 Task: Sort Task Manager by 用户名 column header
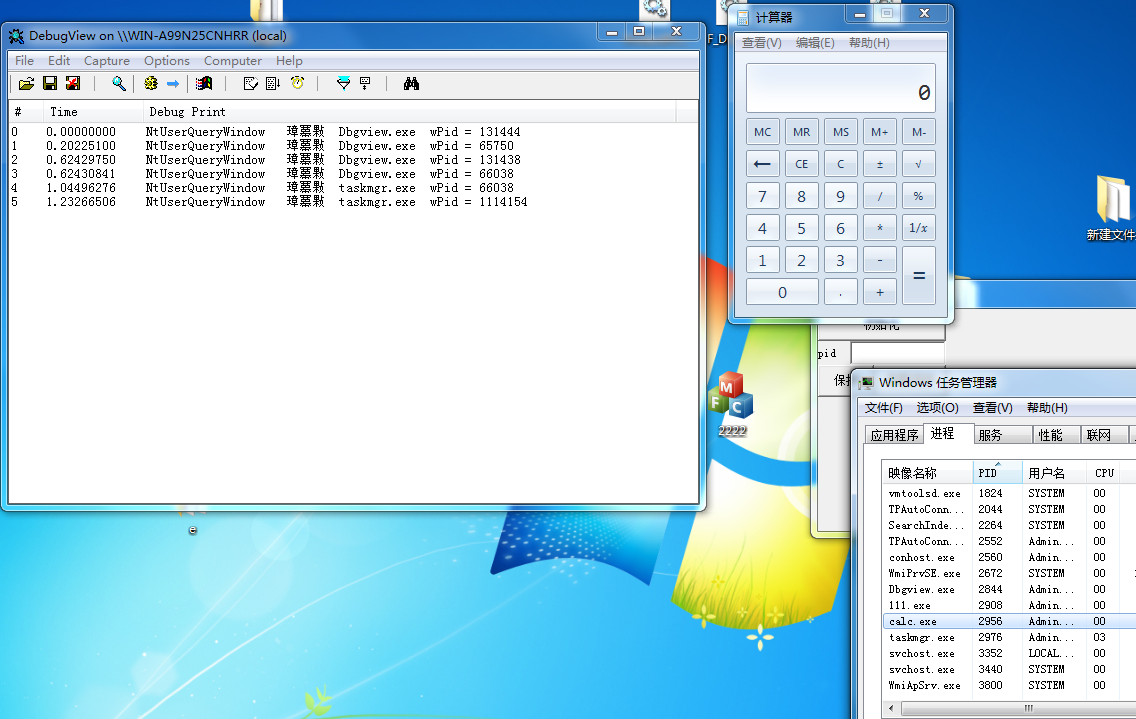pyautogui.click(x=1054, y=473)
